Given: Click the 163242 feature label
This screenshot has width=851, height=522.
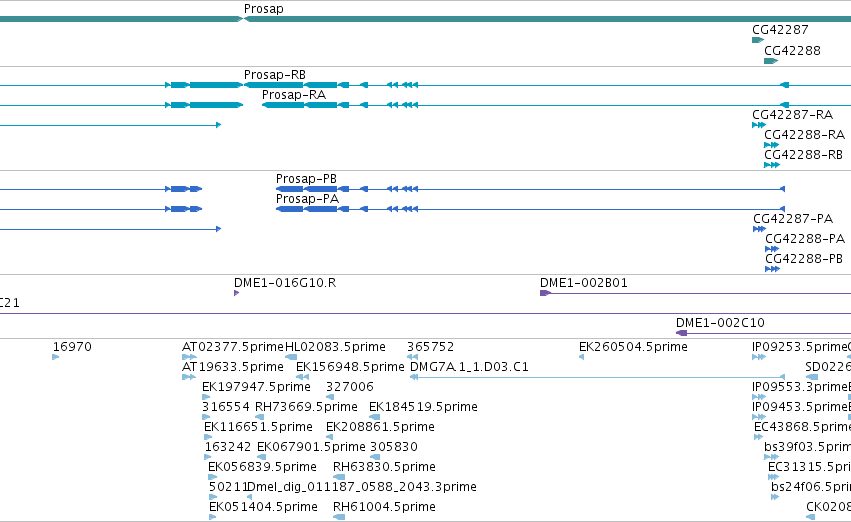Looking at the screenshot, I should tap(228, 448).
